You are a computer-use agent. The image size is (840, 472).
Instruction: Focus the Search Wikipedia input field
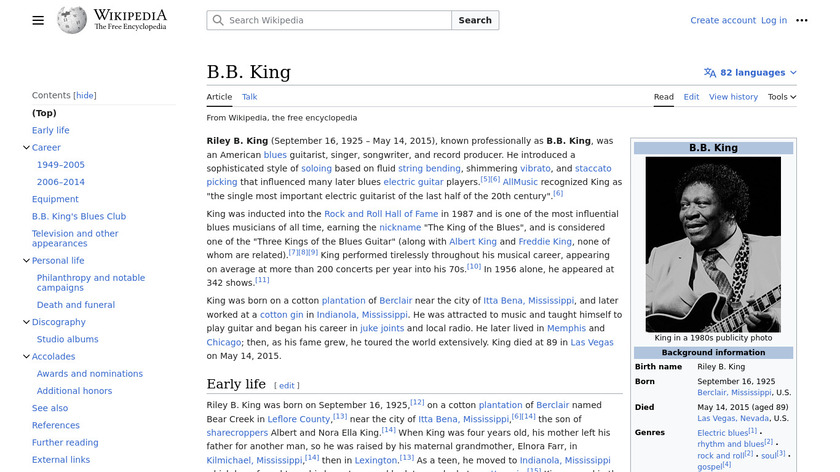[329, 20]
